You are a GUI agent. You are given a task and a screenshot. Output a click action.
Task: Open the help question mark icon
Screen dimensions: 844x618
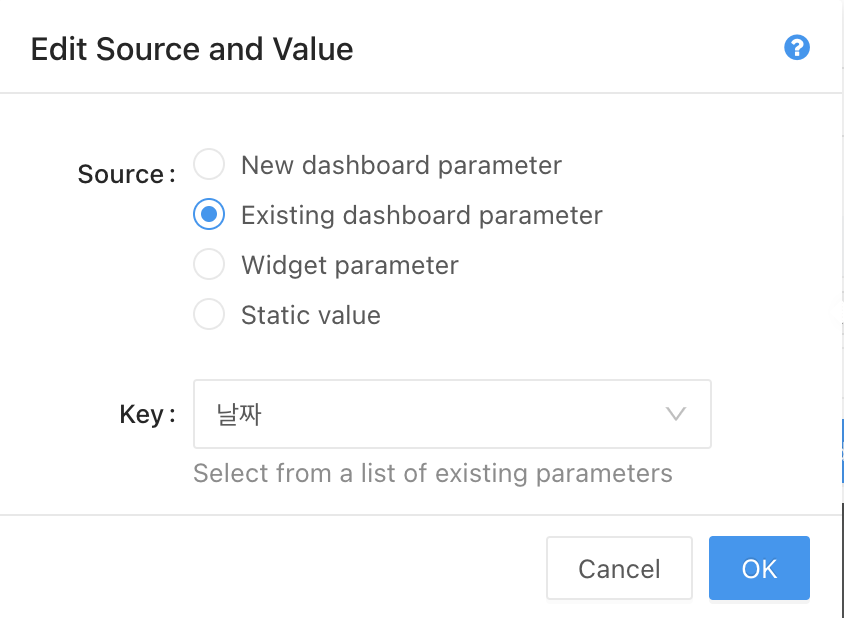coord(797,48)
